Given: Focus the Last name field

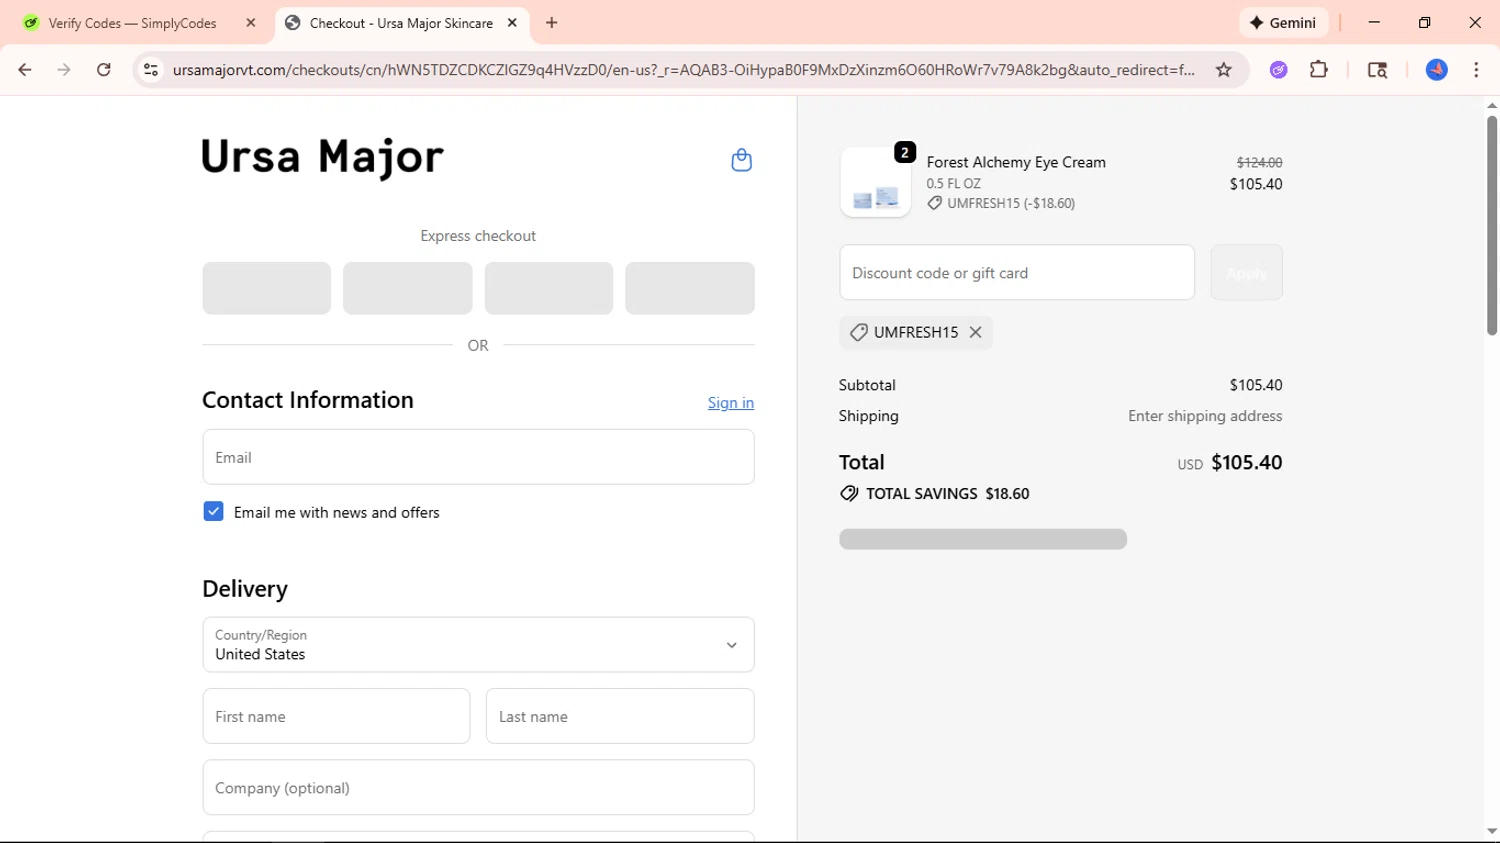Looking at the screenshot, I should [620, 716].
